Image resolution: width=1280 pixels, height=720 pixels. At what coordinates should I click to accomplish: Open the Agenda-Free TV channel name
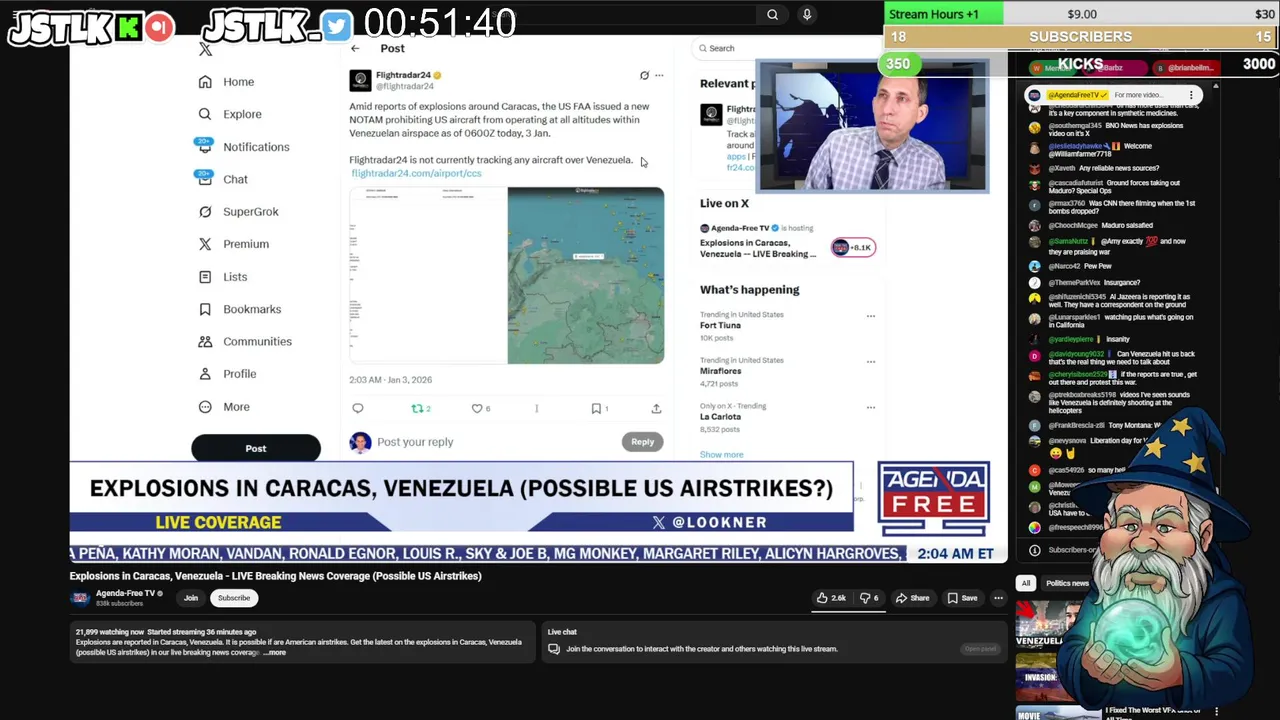coord(125,593)
